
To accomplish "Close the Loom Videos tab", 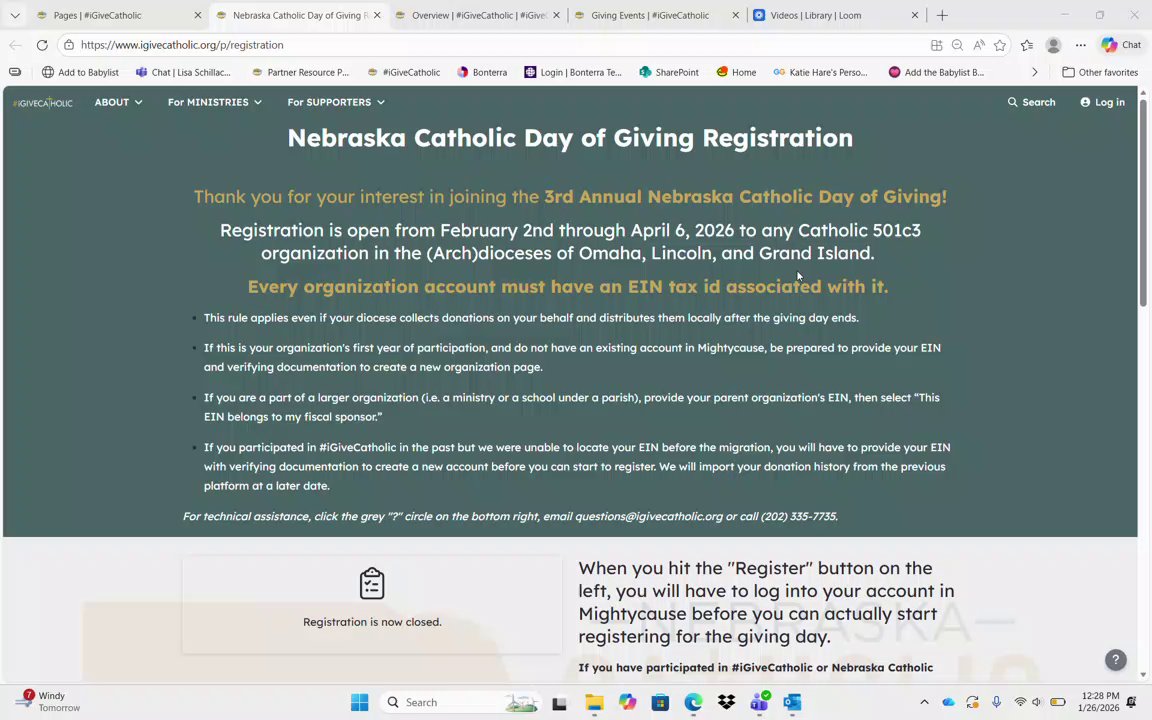I will (915, 15).
